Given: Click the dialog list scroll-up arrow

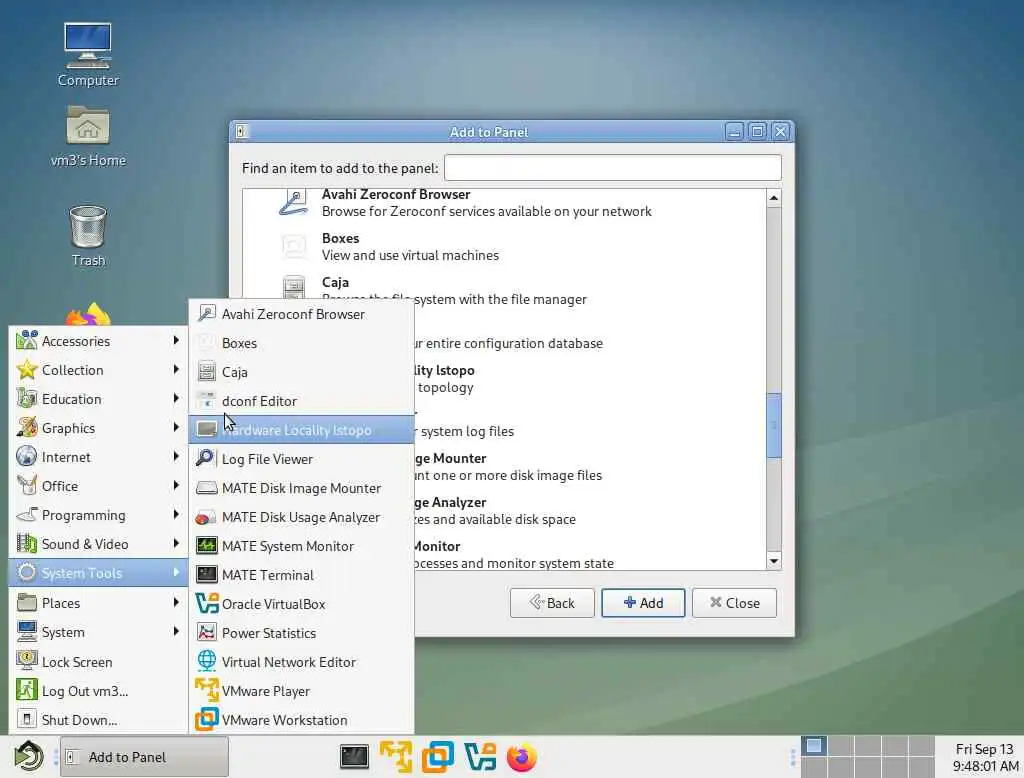Looking at the screenshot, I should coord(773,198).
